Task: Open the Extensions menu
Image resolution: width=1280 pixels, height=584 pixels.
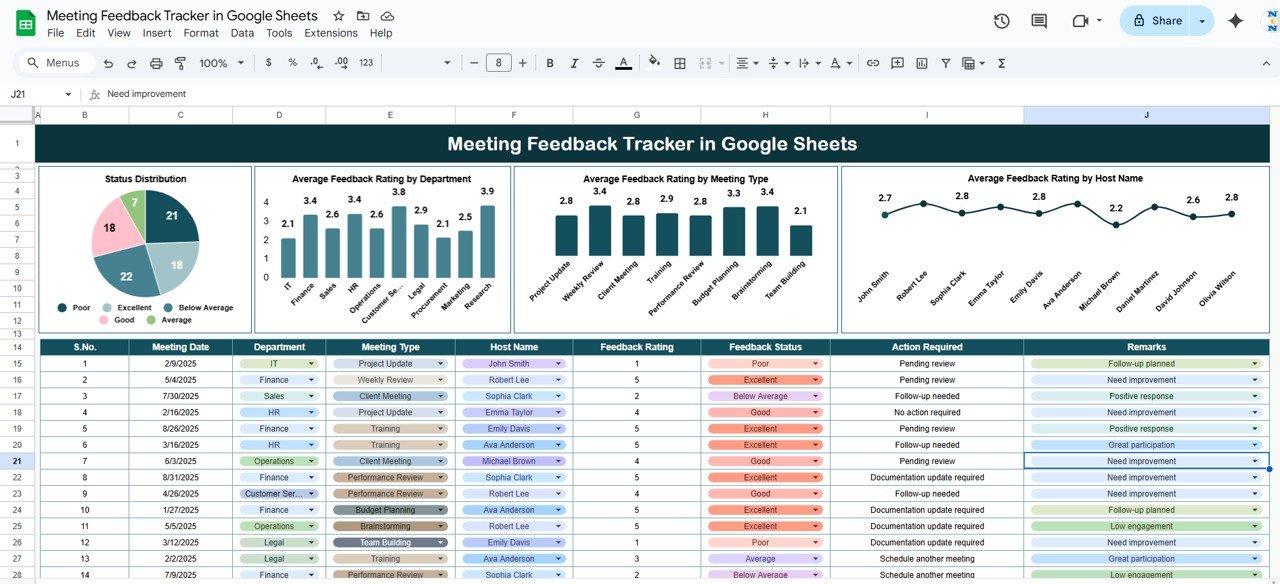Action: (x=331, y=33)
